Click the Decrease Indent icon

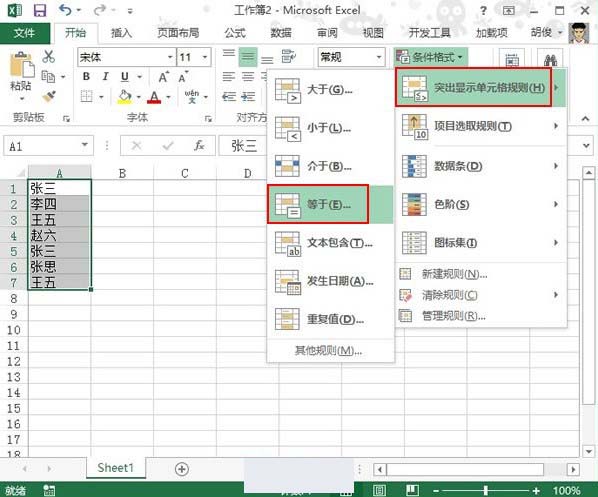click(229, 97)
